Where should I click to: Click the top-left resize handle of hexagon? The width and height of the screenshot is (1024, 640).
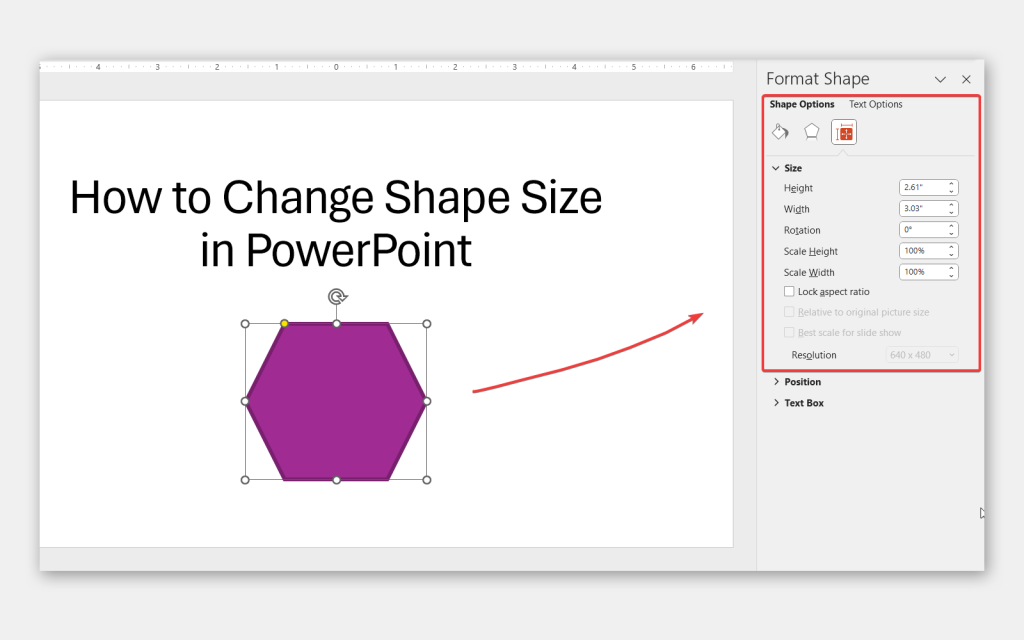tap(246, 323)
